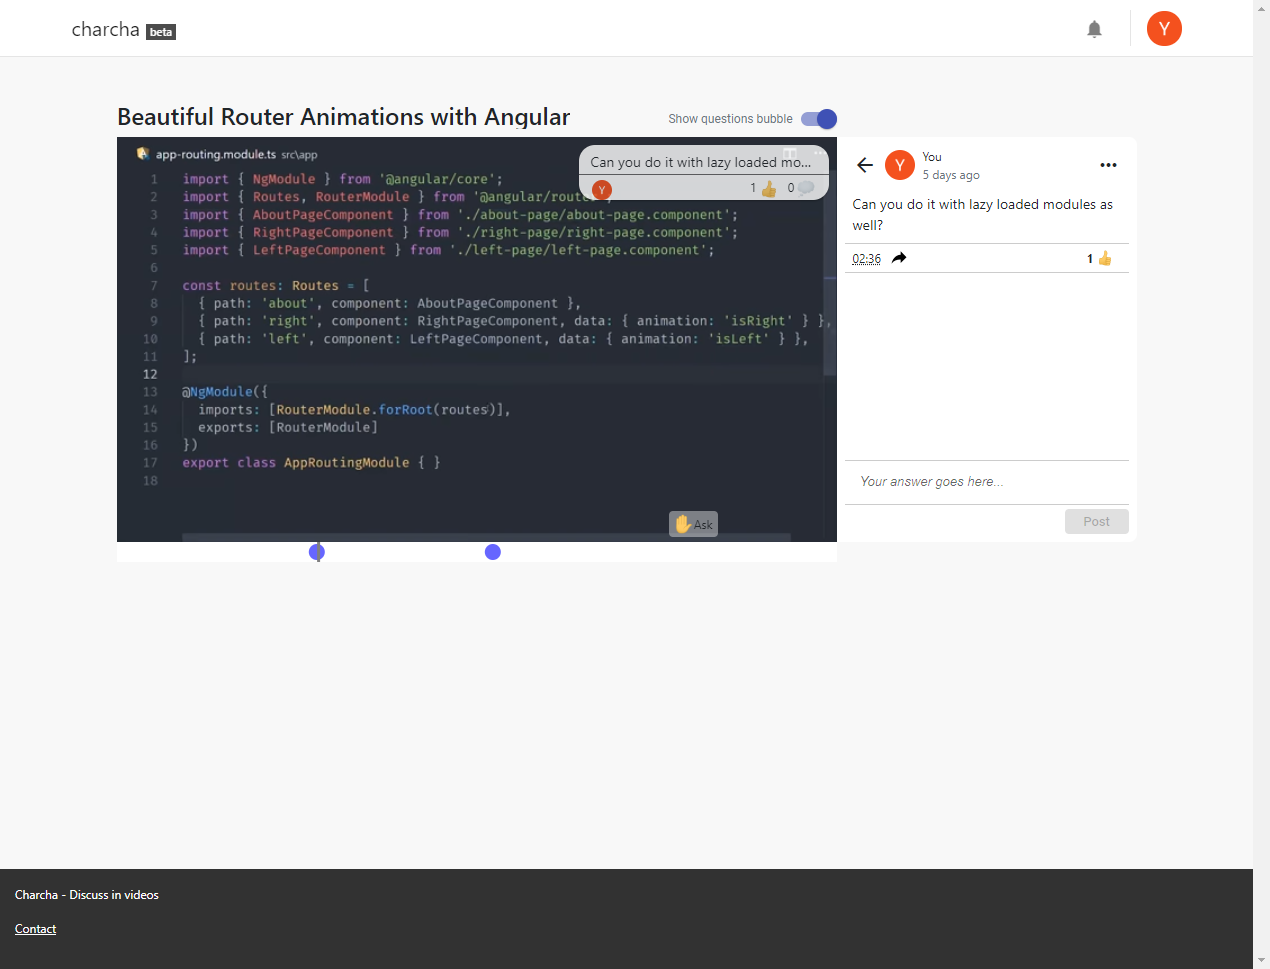Click the You author name

[932, 157]
